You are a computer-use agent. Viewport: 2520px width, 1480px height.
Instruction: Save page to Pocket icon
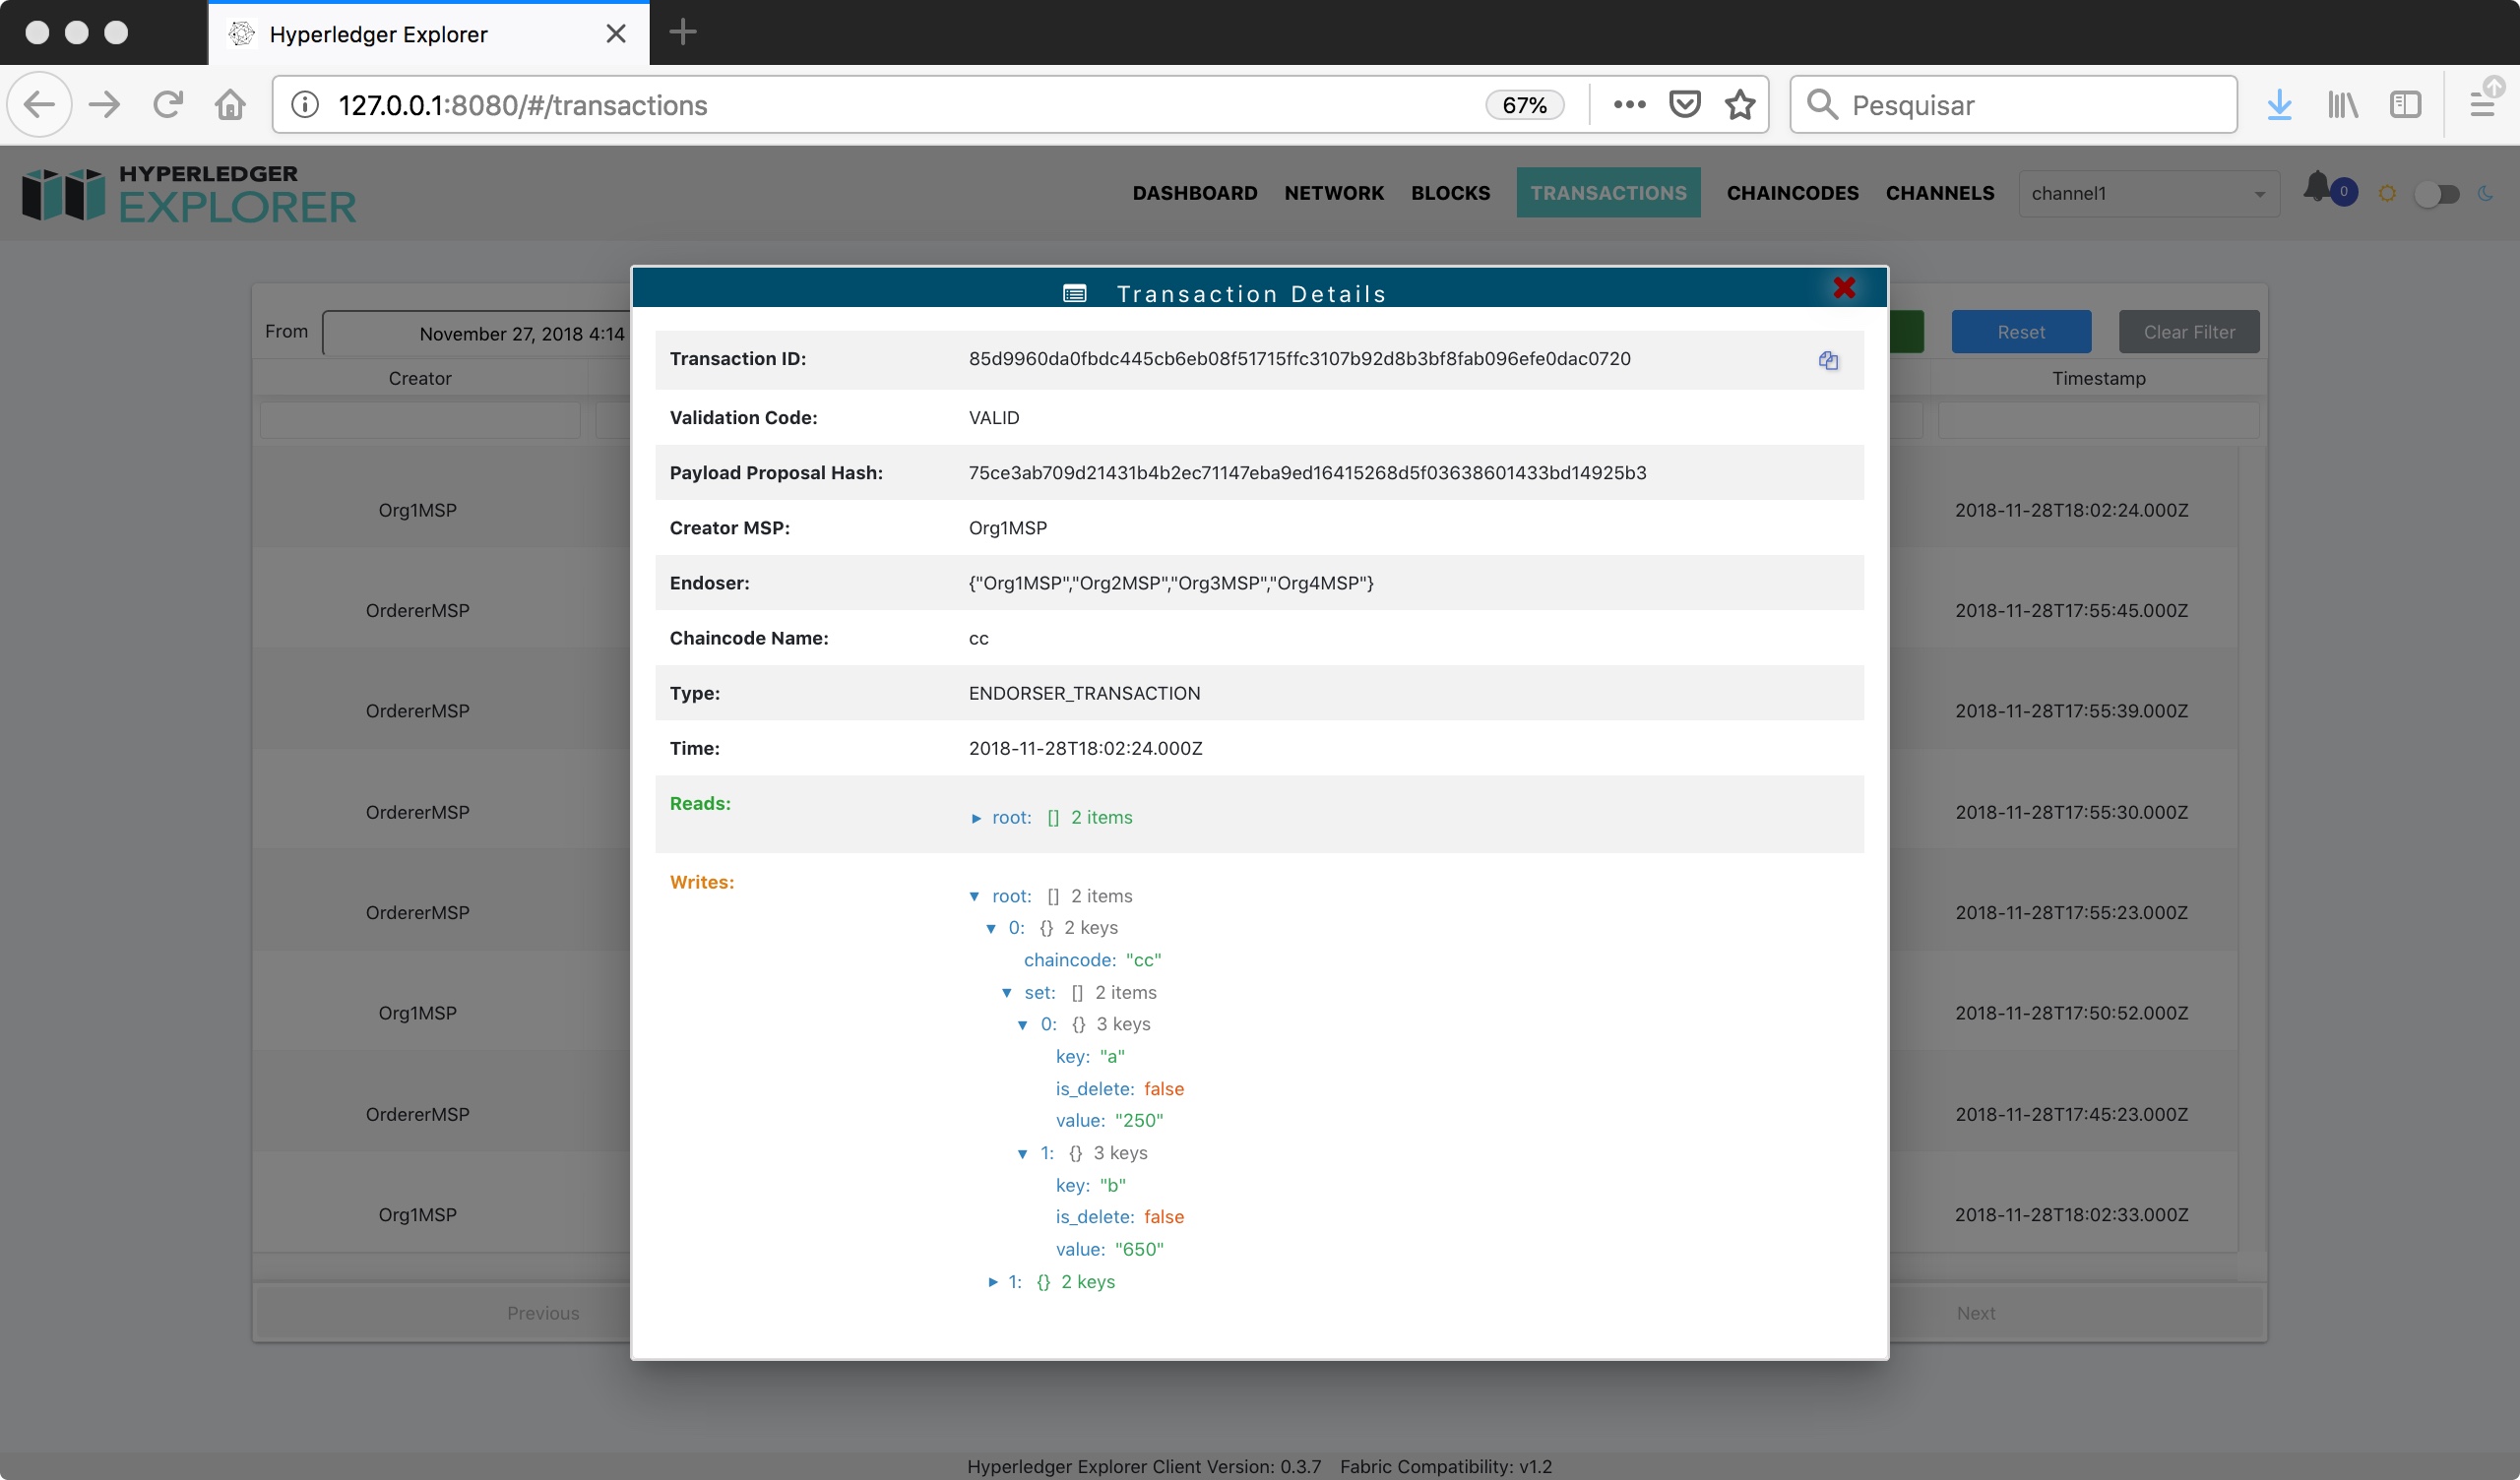pos(1685,104)
